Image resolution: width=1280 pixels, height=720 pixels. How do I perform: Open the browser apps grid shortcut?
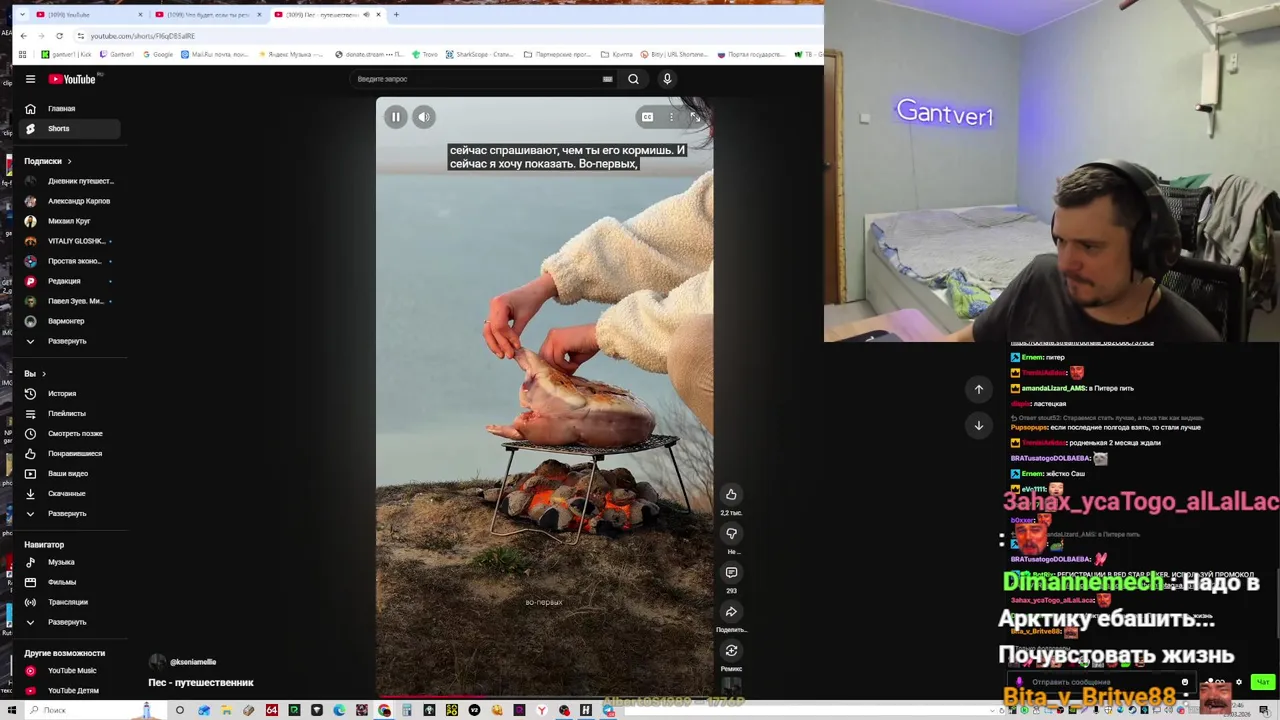(x=23, y=54)
